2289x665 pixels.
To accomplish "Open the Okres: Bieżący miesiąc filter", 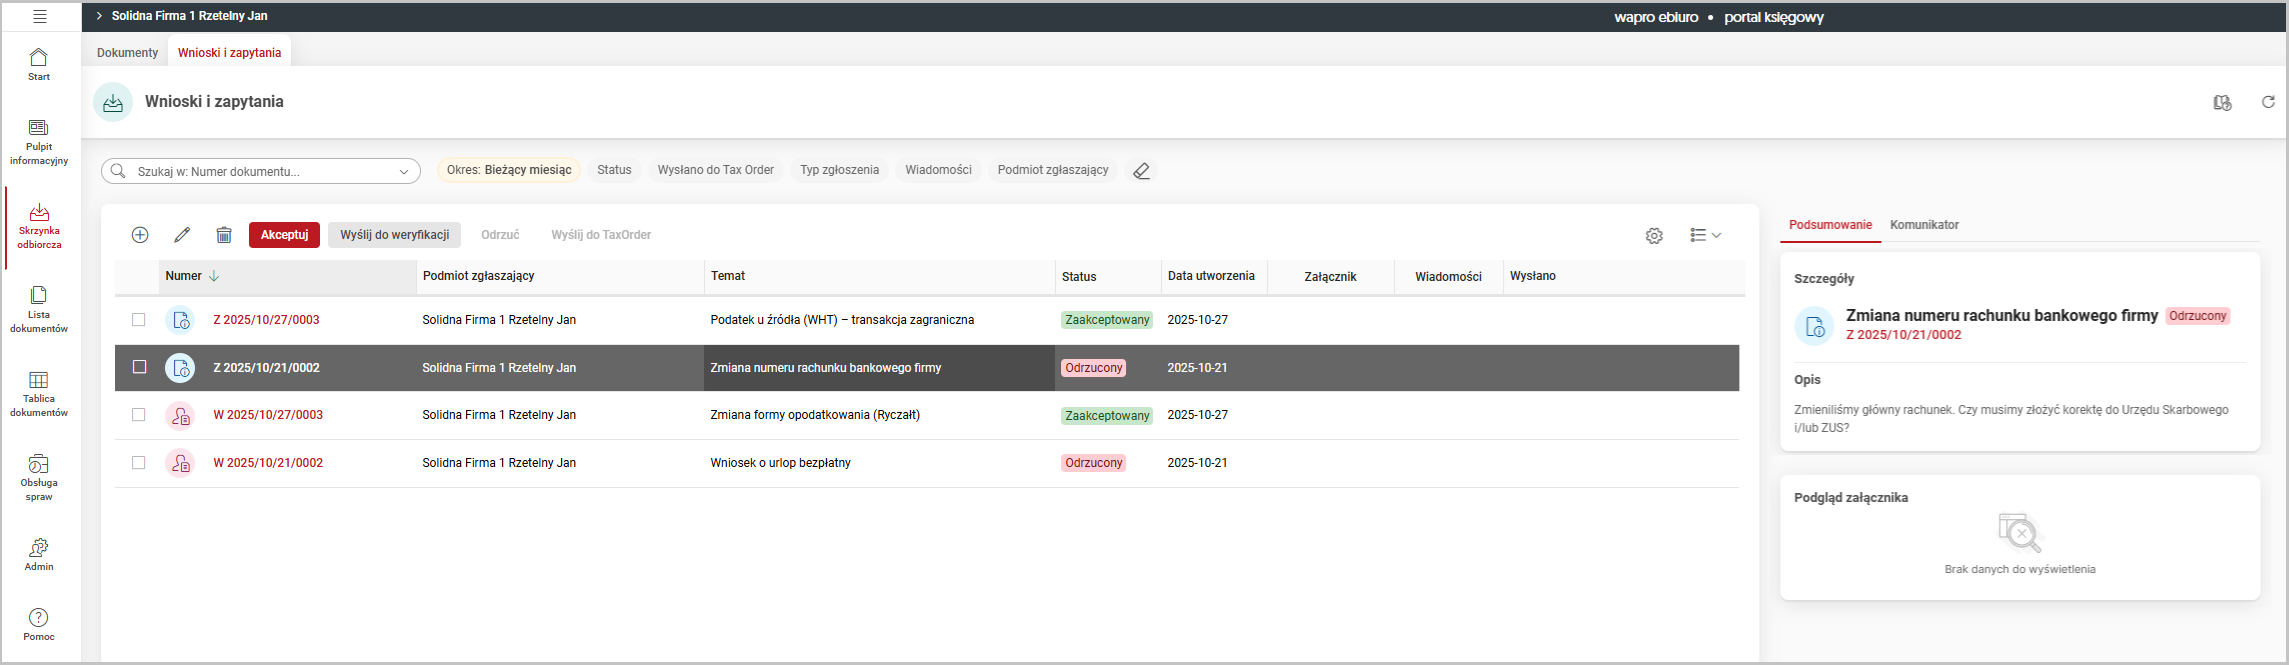I will 509,170.
